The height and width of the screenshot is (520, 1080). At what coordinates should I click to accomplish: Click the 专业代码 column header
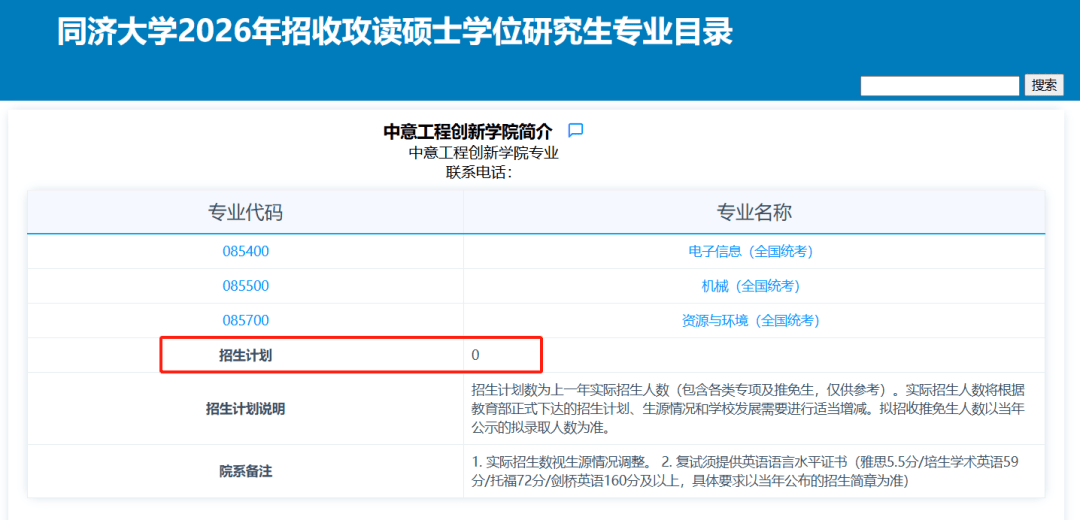(x=245, y=212)
